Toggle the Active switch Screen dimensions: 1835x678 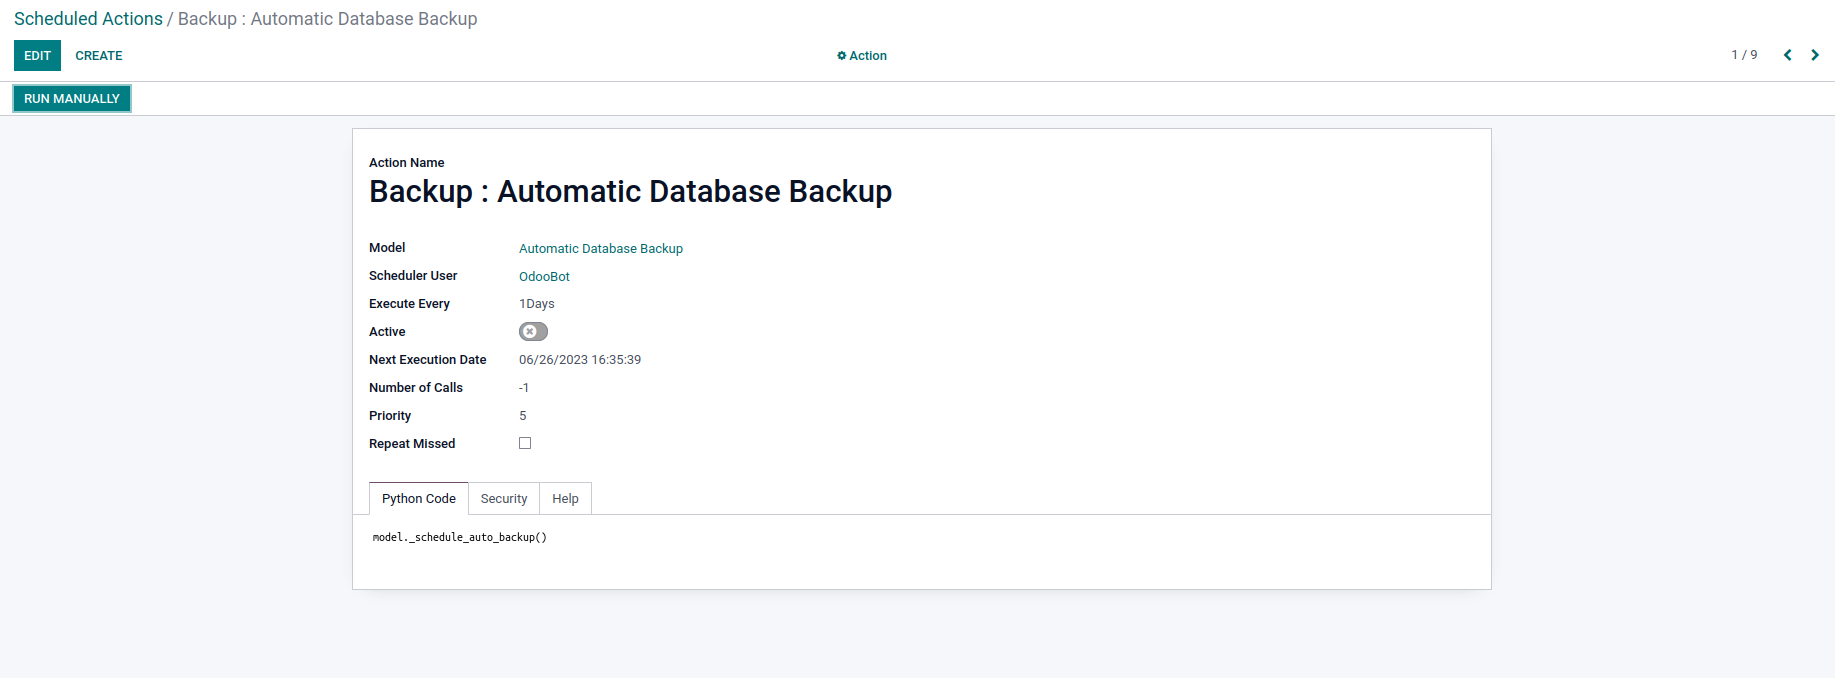[533, 332]
